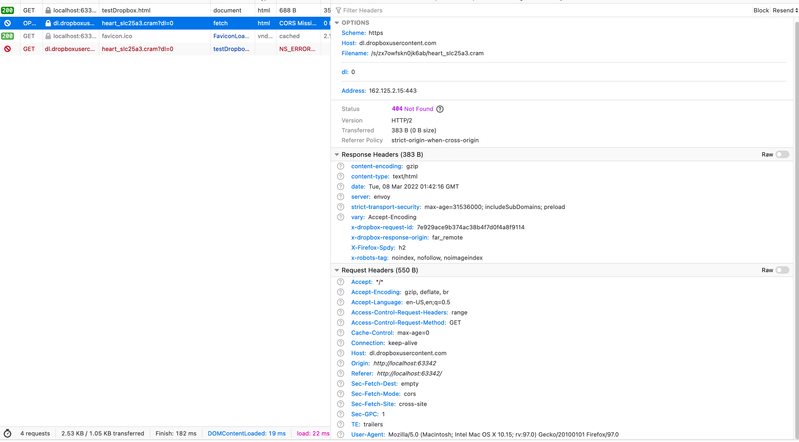Viewport: 799px width, 442px height.
Task: Open help icon for the server header
Action: 340,197
